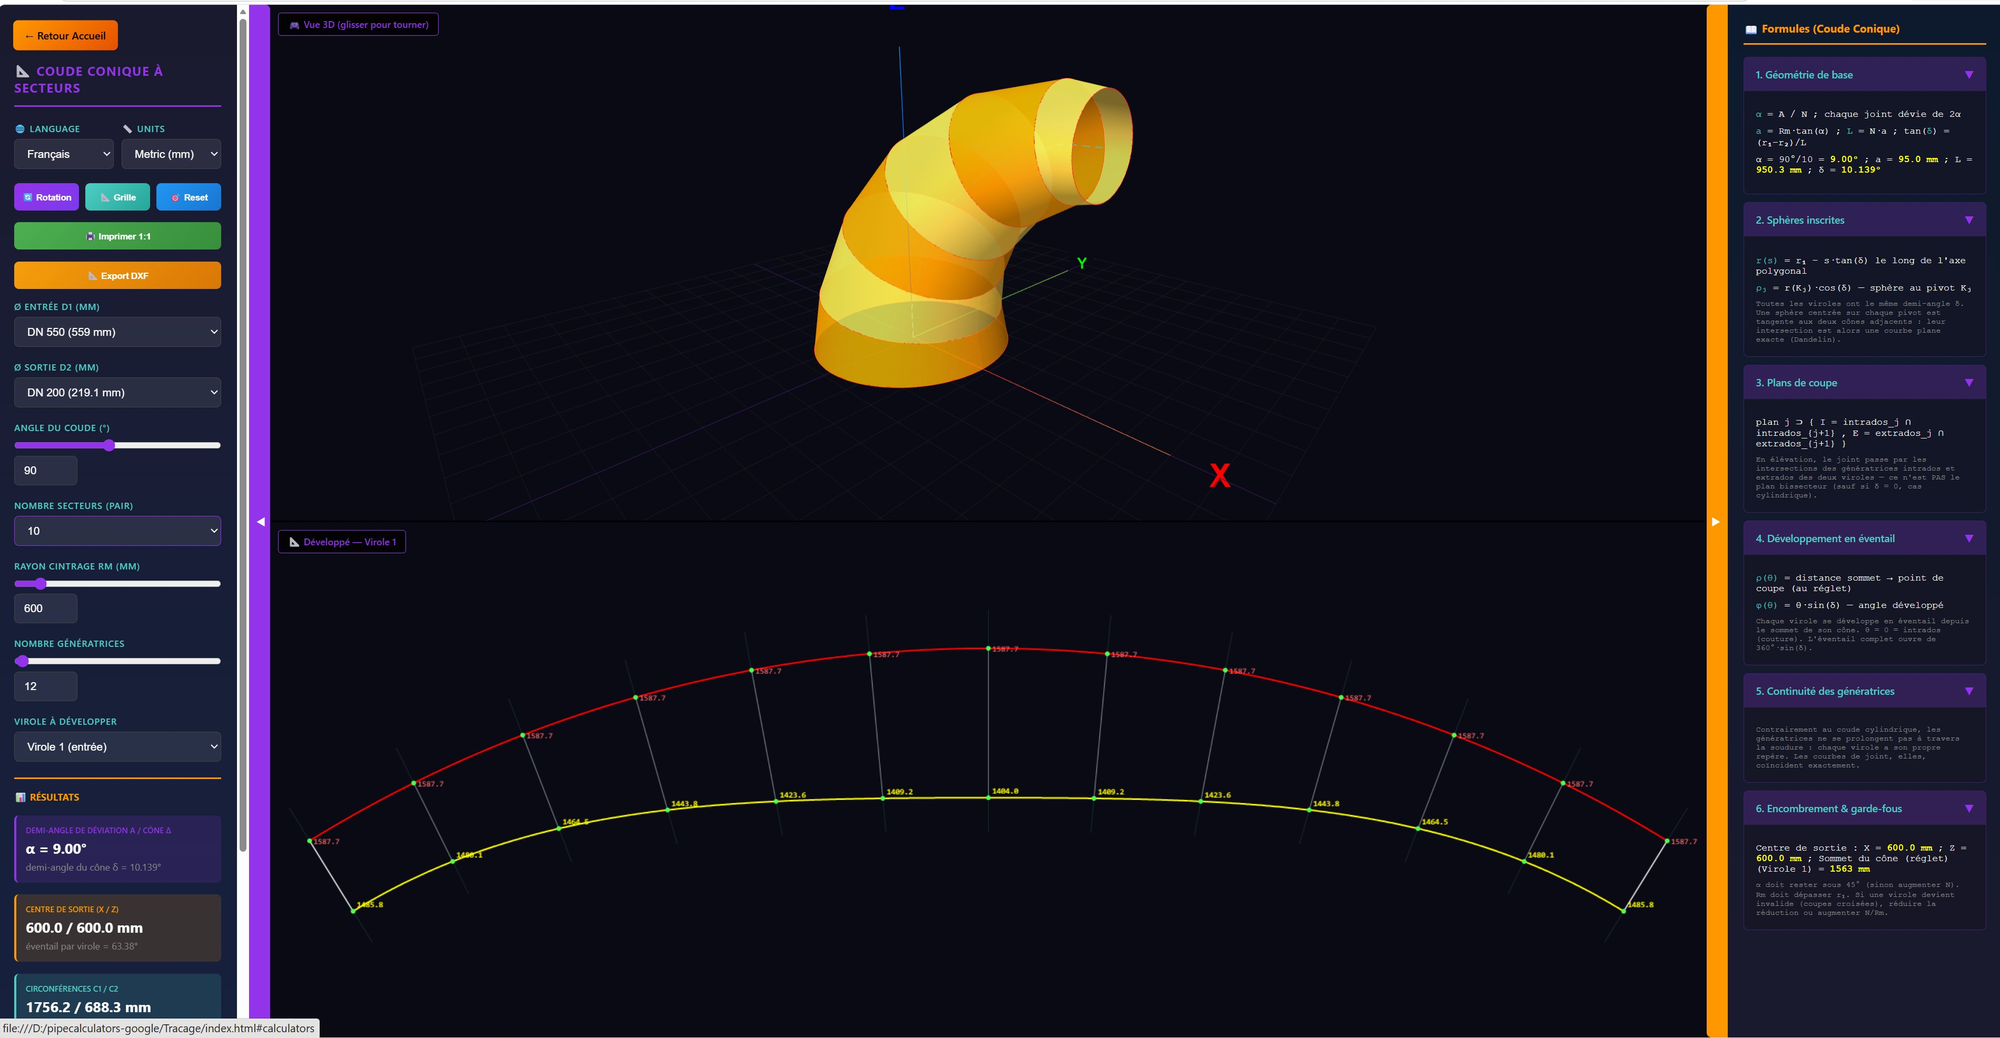Click the green Y axis label
Image resolution: width=2000 pixels, height=1038 pixels.
click(1081, 263)
